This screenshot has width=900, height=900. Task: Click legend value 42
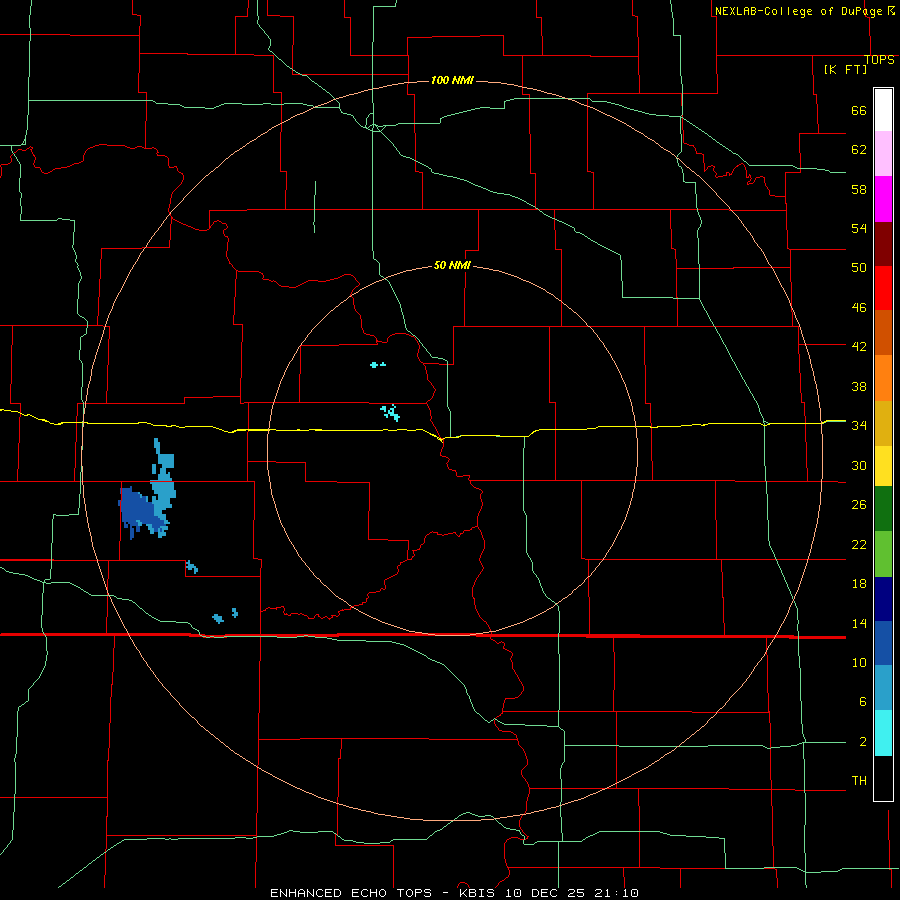coord(859,347)
